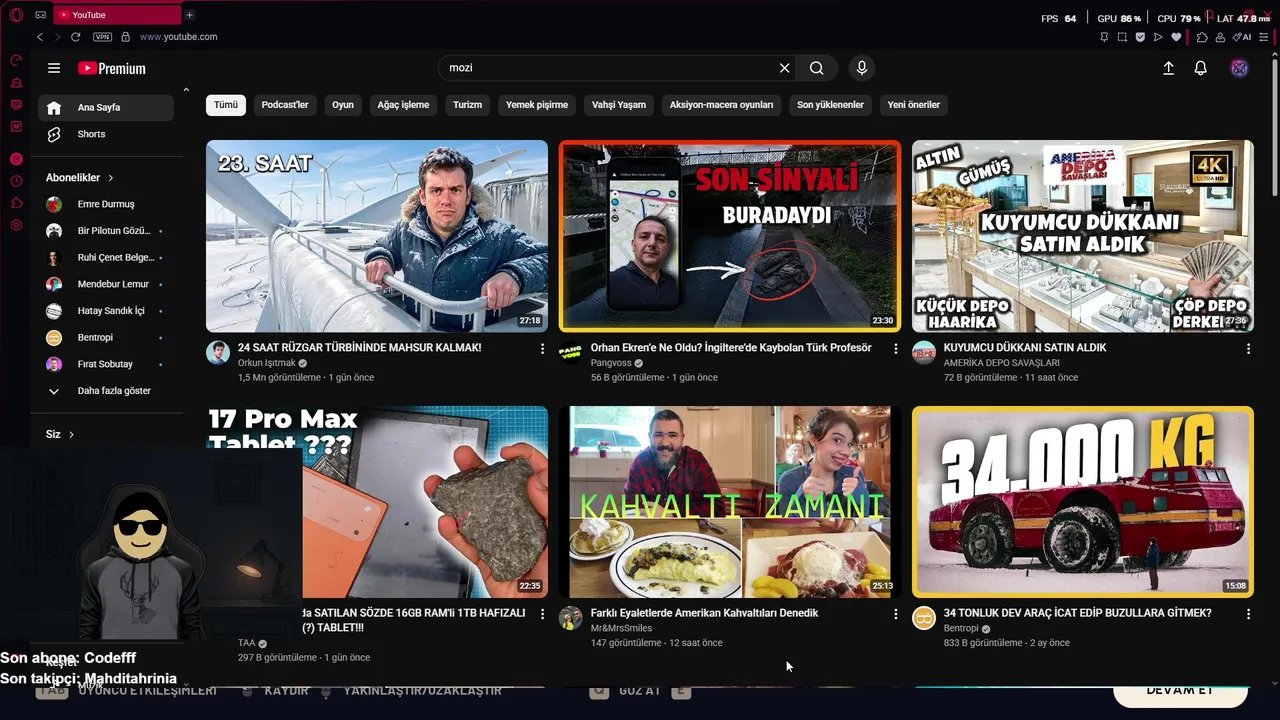1280x720 pixels.
Task: Open a new browser tab
Action: tap(189, 15)
